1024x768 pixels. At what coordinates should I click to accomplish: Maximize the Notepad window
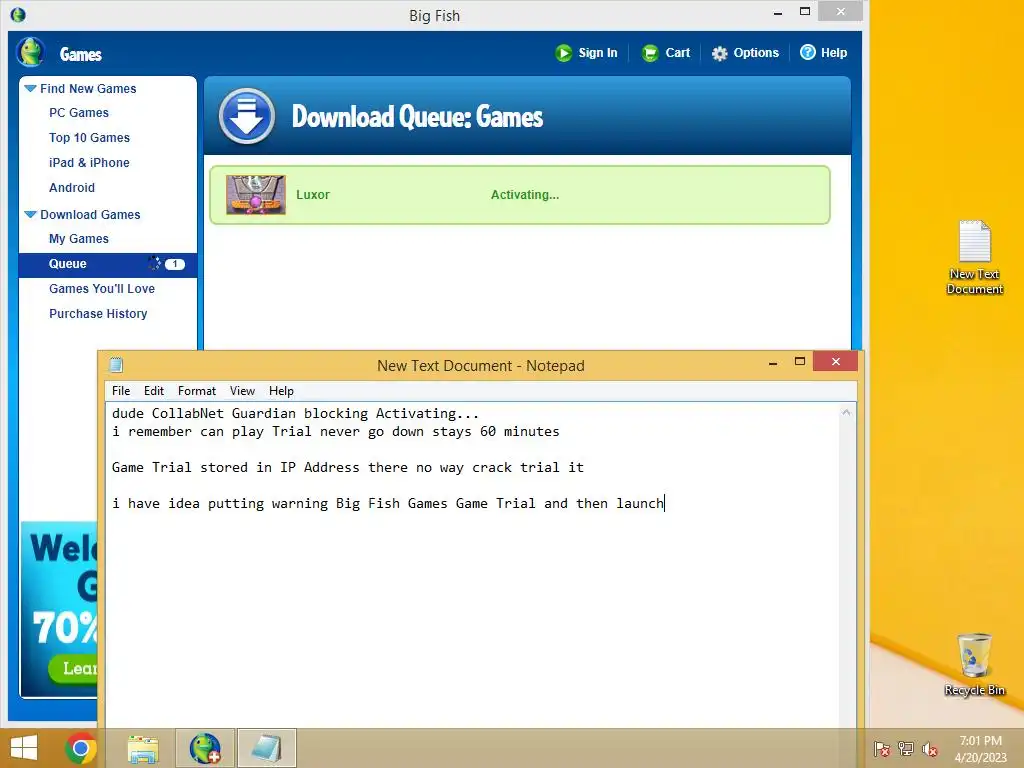800,362
